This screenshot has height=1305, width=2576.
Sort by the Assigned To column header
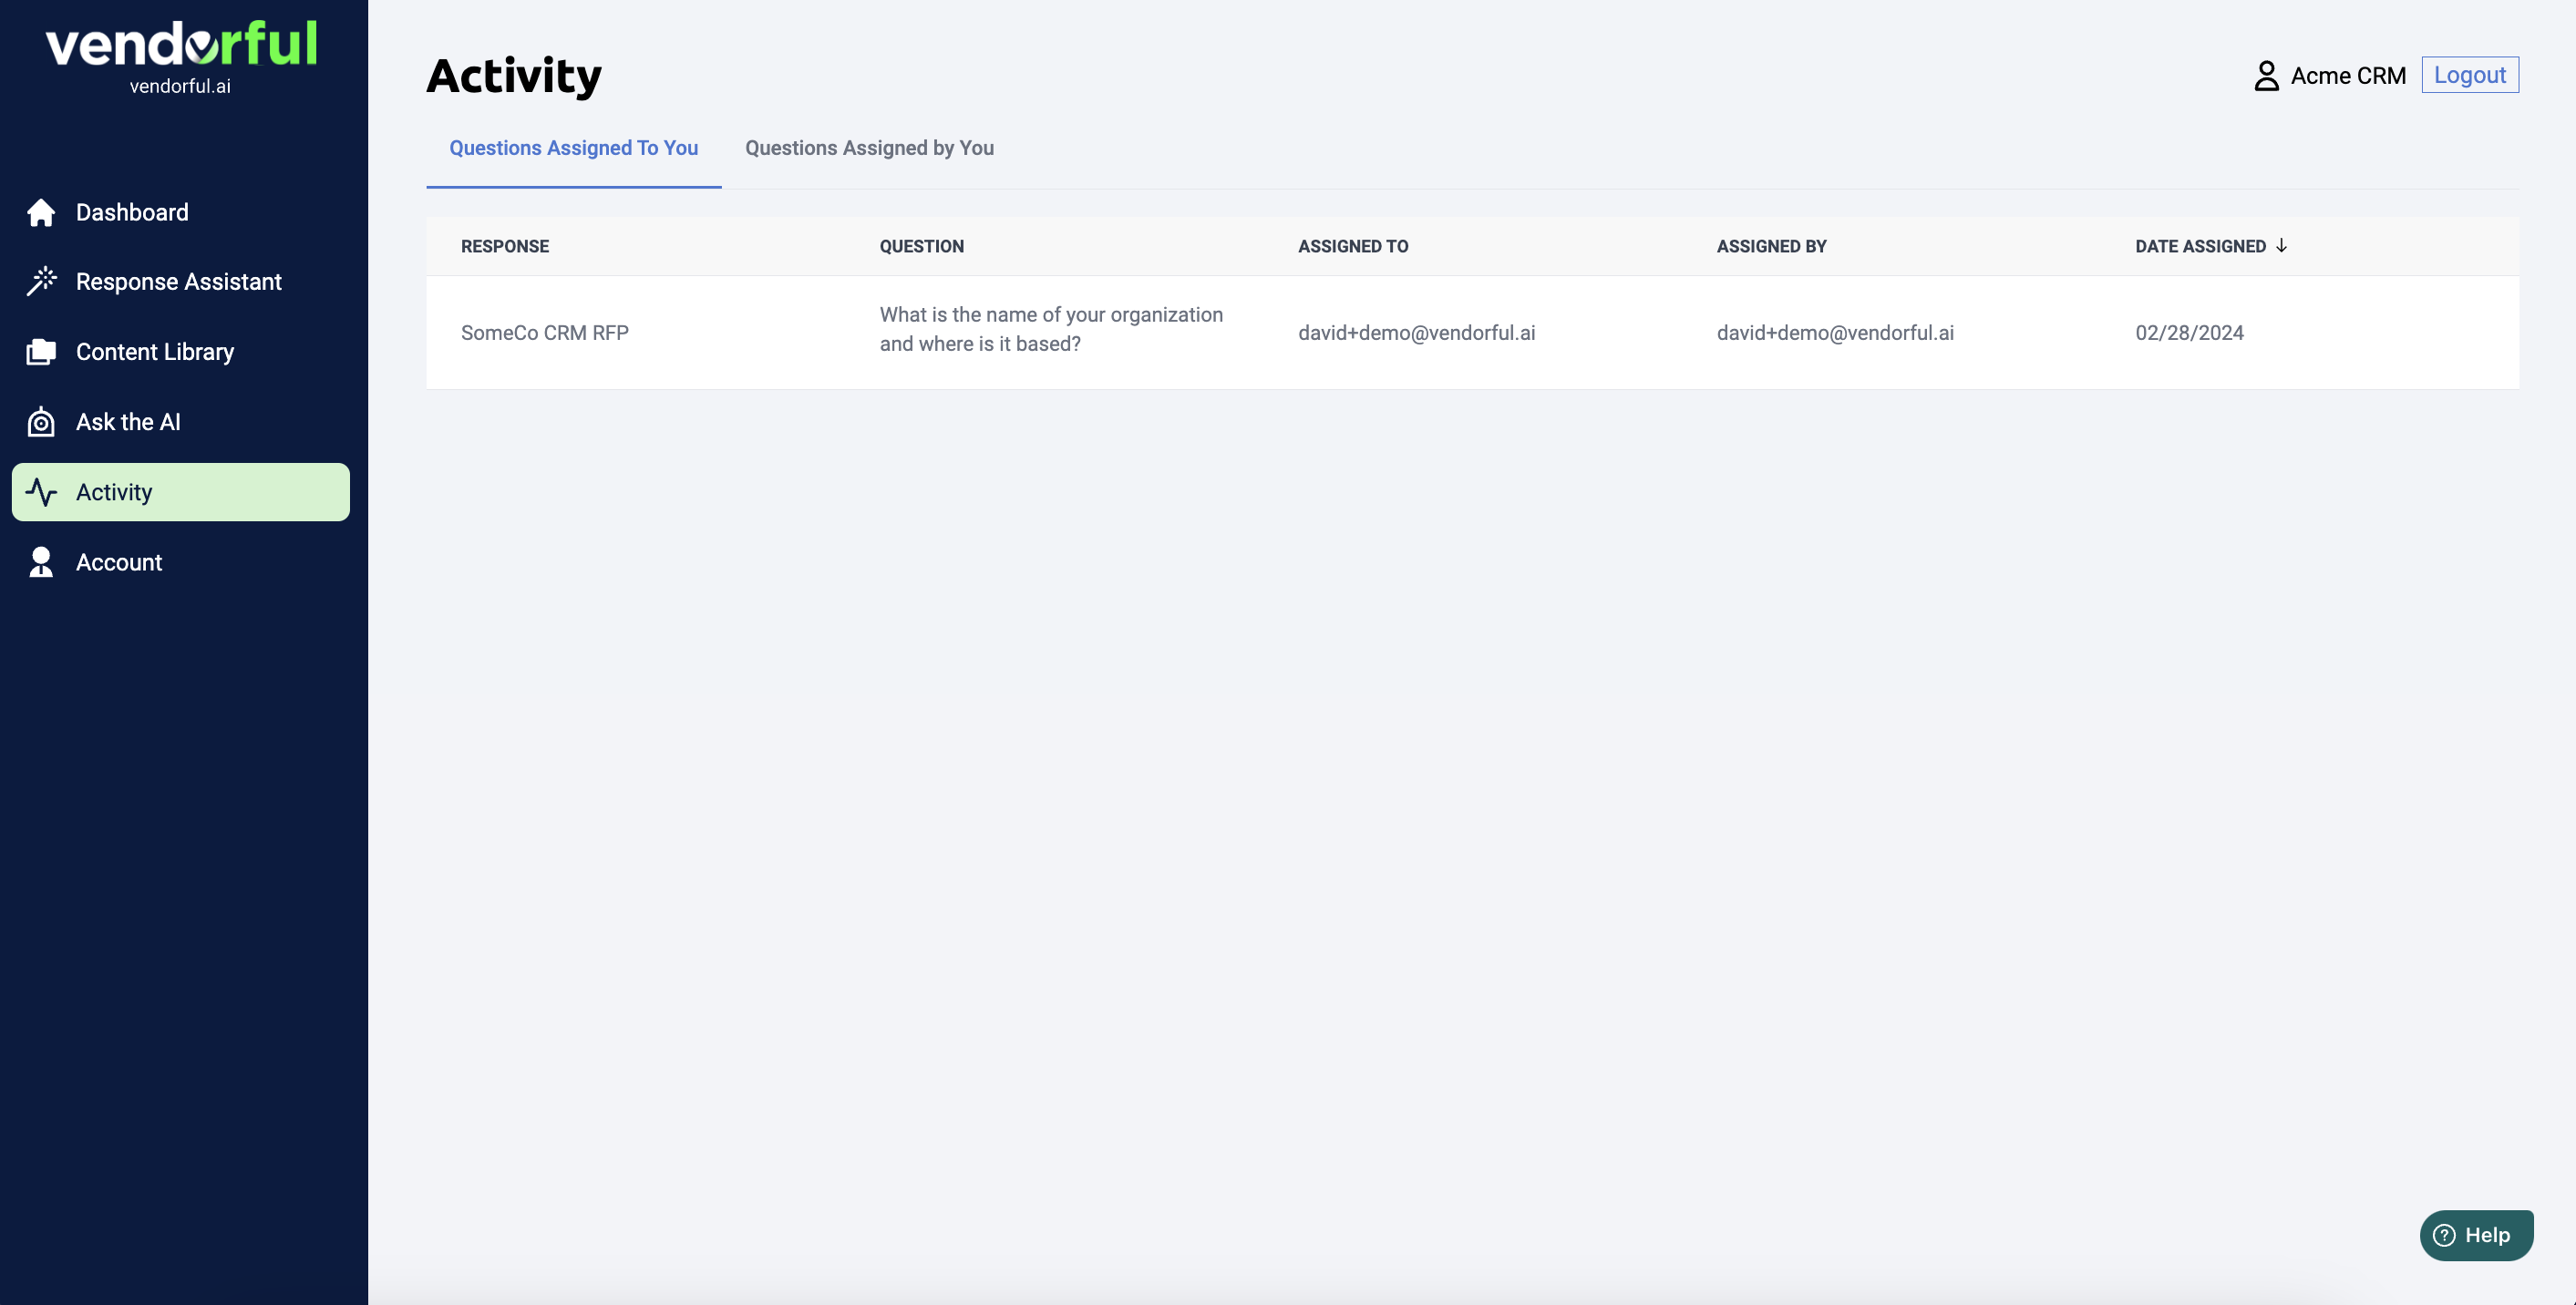pyautogui.click(x=1352, y=246)
